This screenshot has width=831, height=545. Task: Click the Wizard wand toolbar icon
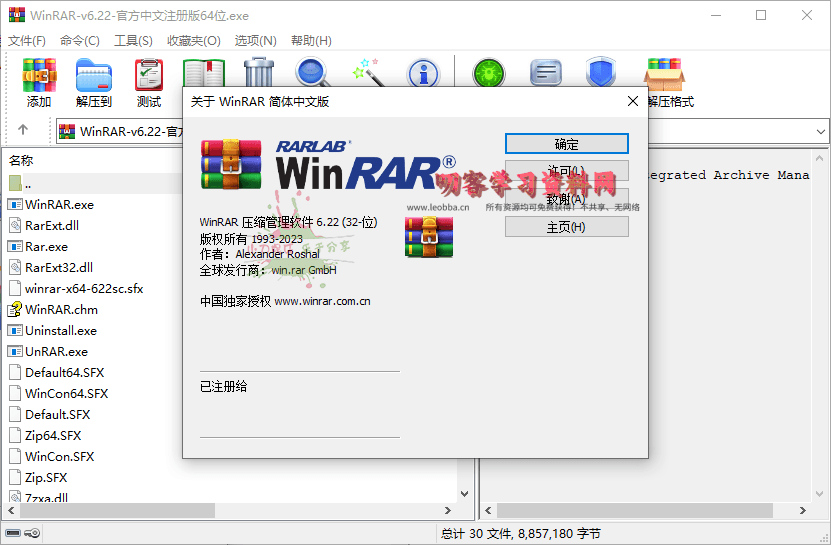point(368,73)
